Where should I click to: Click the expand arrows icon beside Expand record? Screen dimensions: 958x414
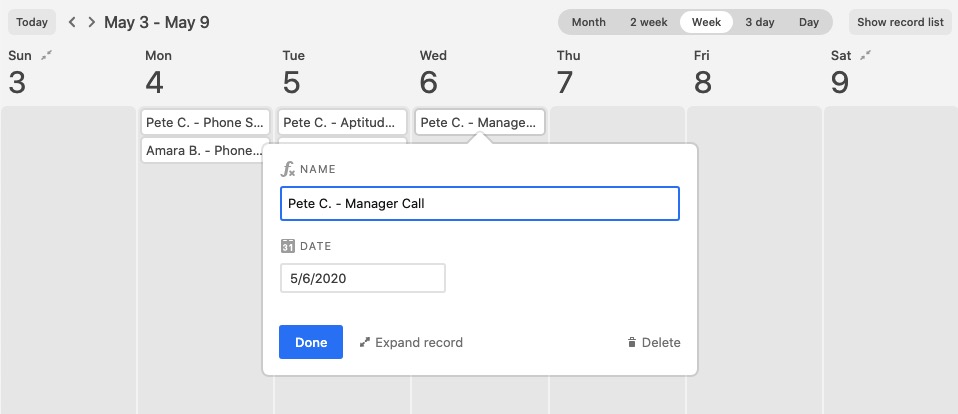point(365,343)
